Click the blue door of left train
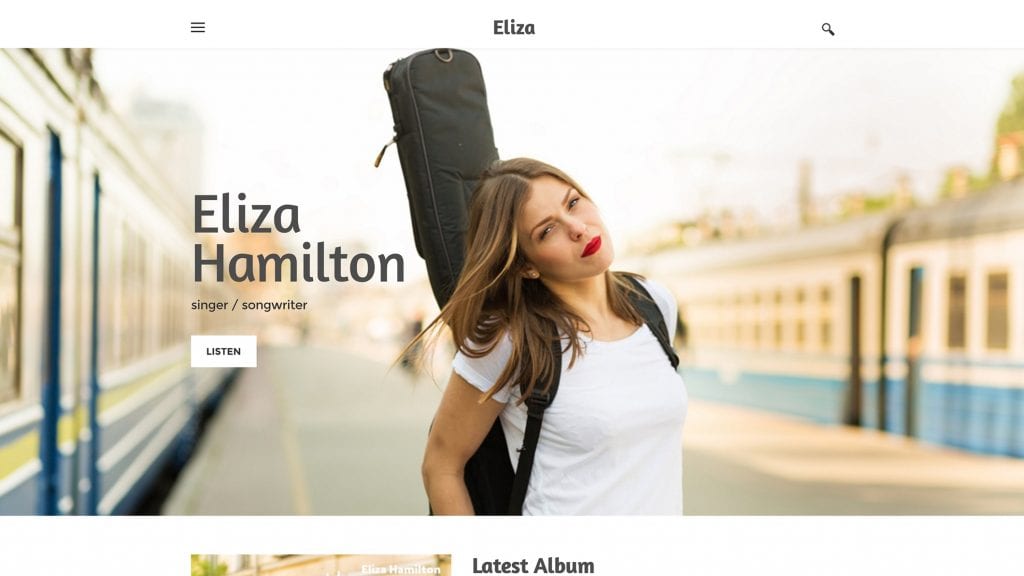Image resolution: width=1024 pixels, height=576 pixels. pos(54,320)
